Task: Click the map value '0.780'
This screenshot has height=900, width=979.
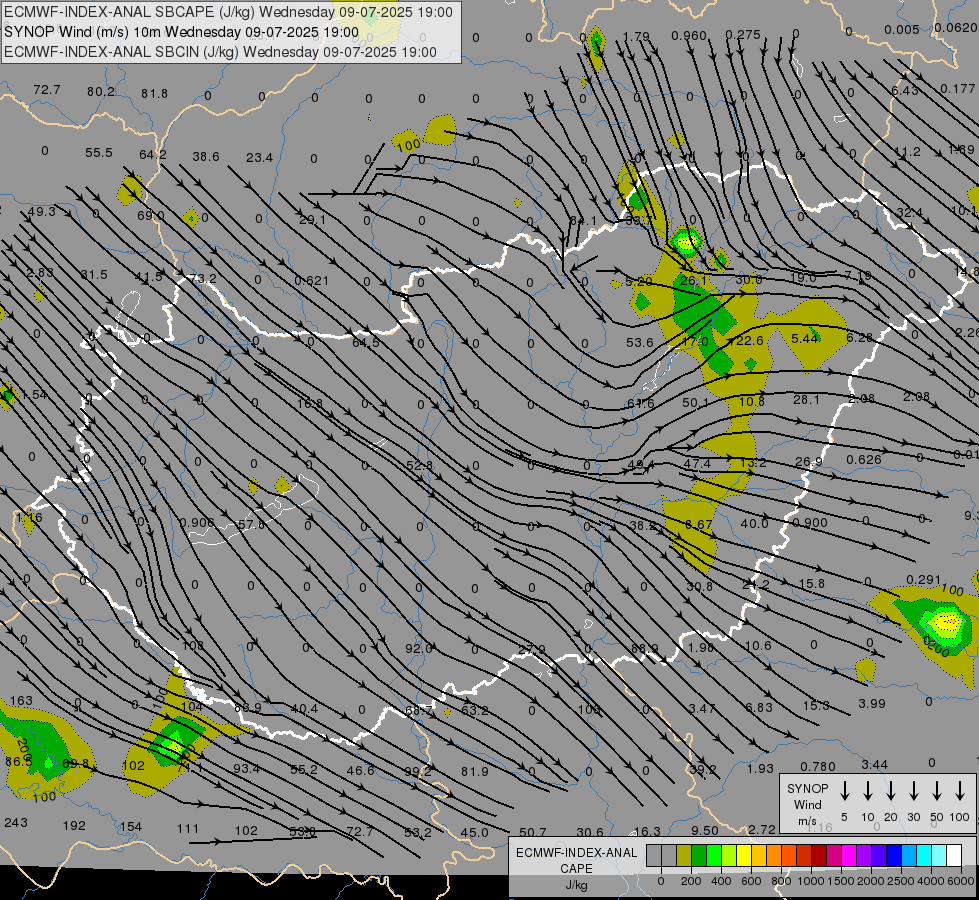Action: click(817, 766)
